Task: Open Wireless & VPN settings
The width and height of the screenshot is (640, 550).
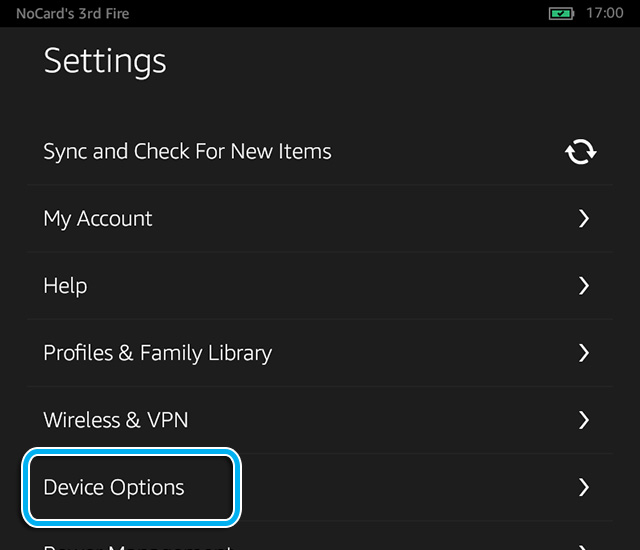Action: coord(320,420)
